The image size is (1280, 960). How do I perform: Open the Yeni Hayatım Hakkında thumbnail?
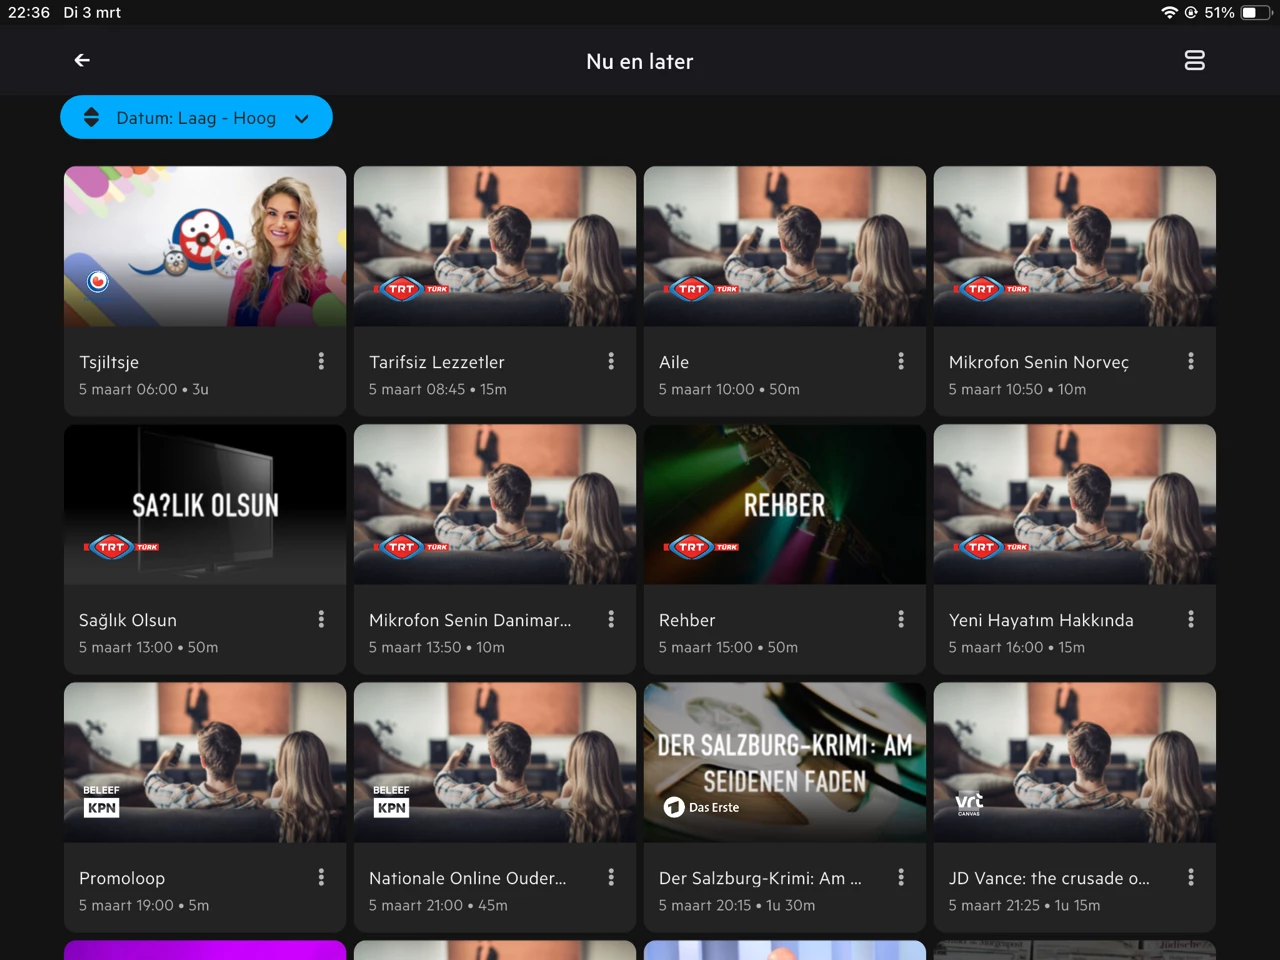[x=1075, y=504]
